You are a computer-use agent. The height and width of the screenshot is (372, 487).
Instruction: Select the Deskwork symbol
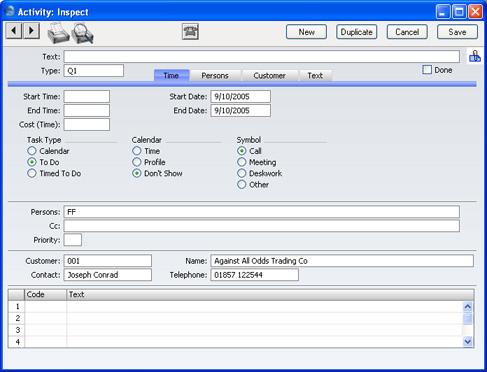[x=242, y=173]
